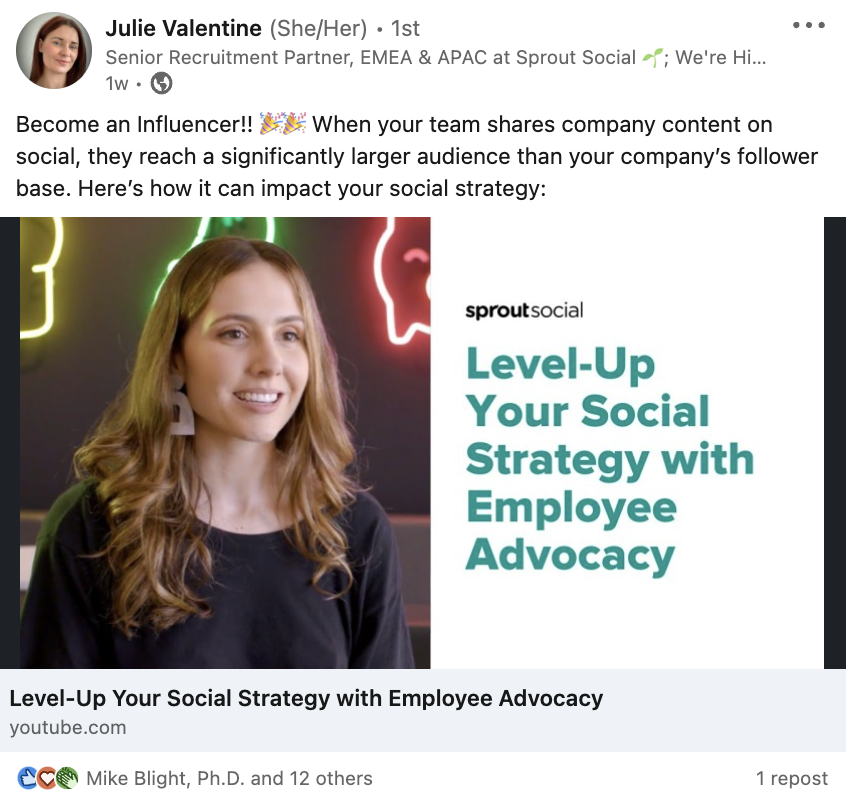Click the blue Like reaction icon
This screenshot has height=802, width=846.
[x=27, y=778]
